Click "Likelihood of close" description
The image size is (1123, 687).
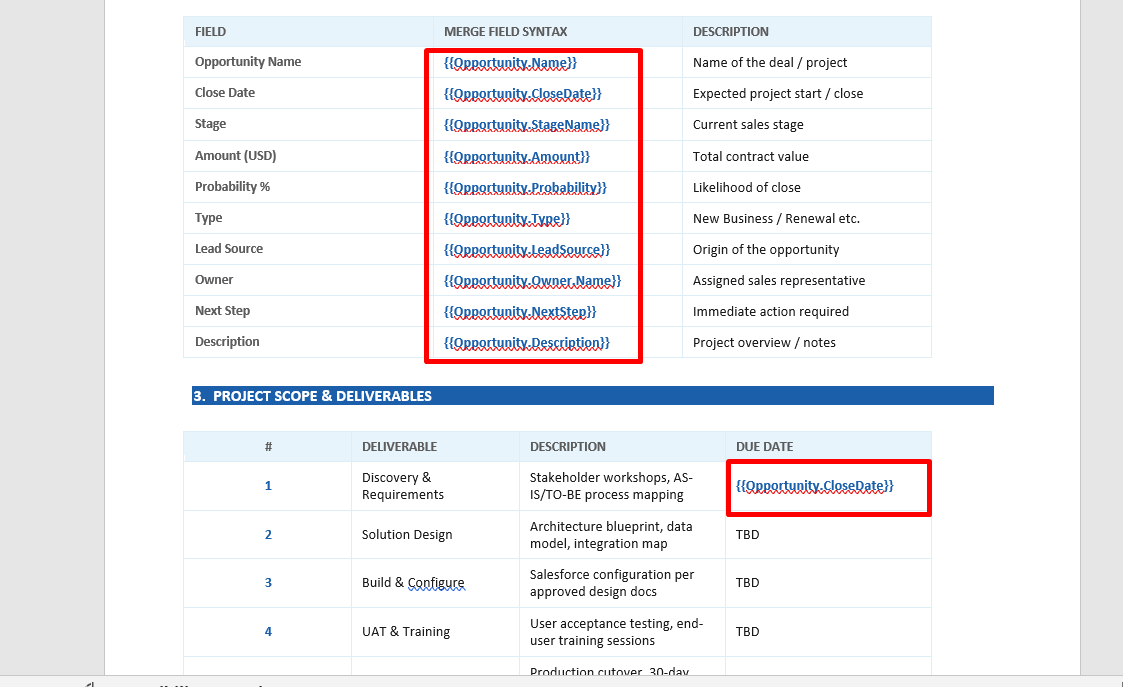point(746,188)
